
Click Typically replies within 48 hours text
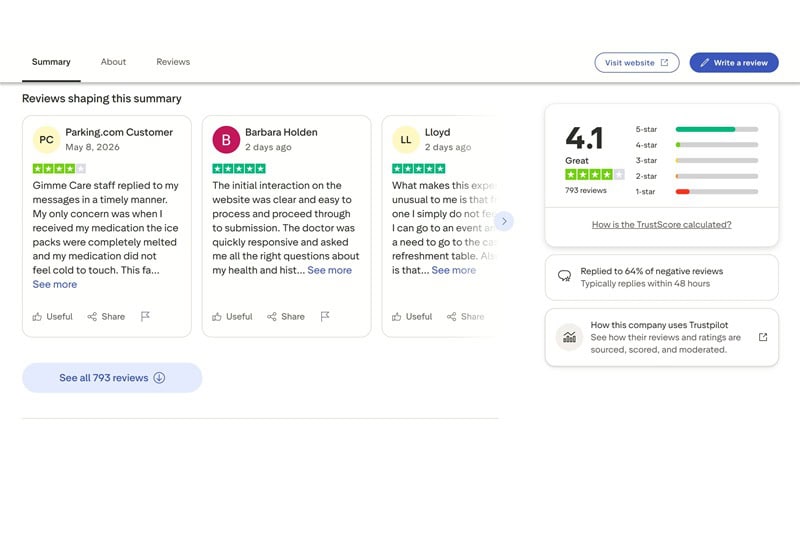tap(645, 284)
